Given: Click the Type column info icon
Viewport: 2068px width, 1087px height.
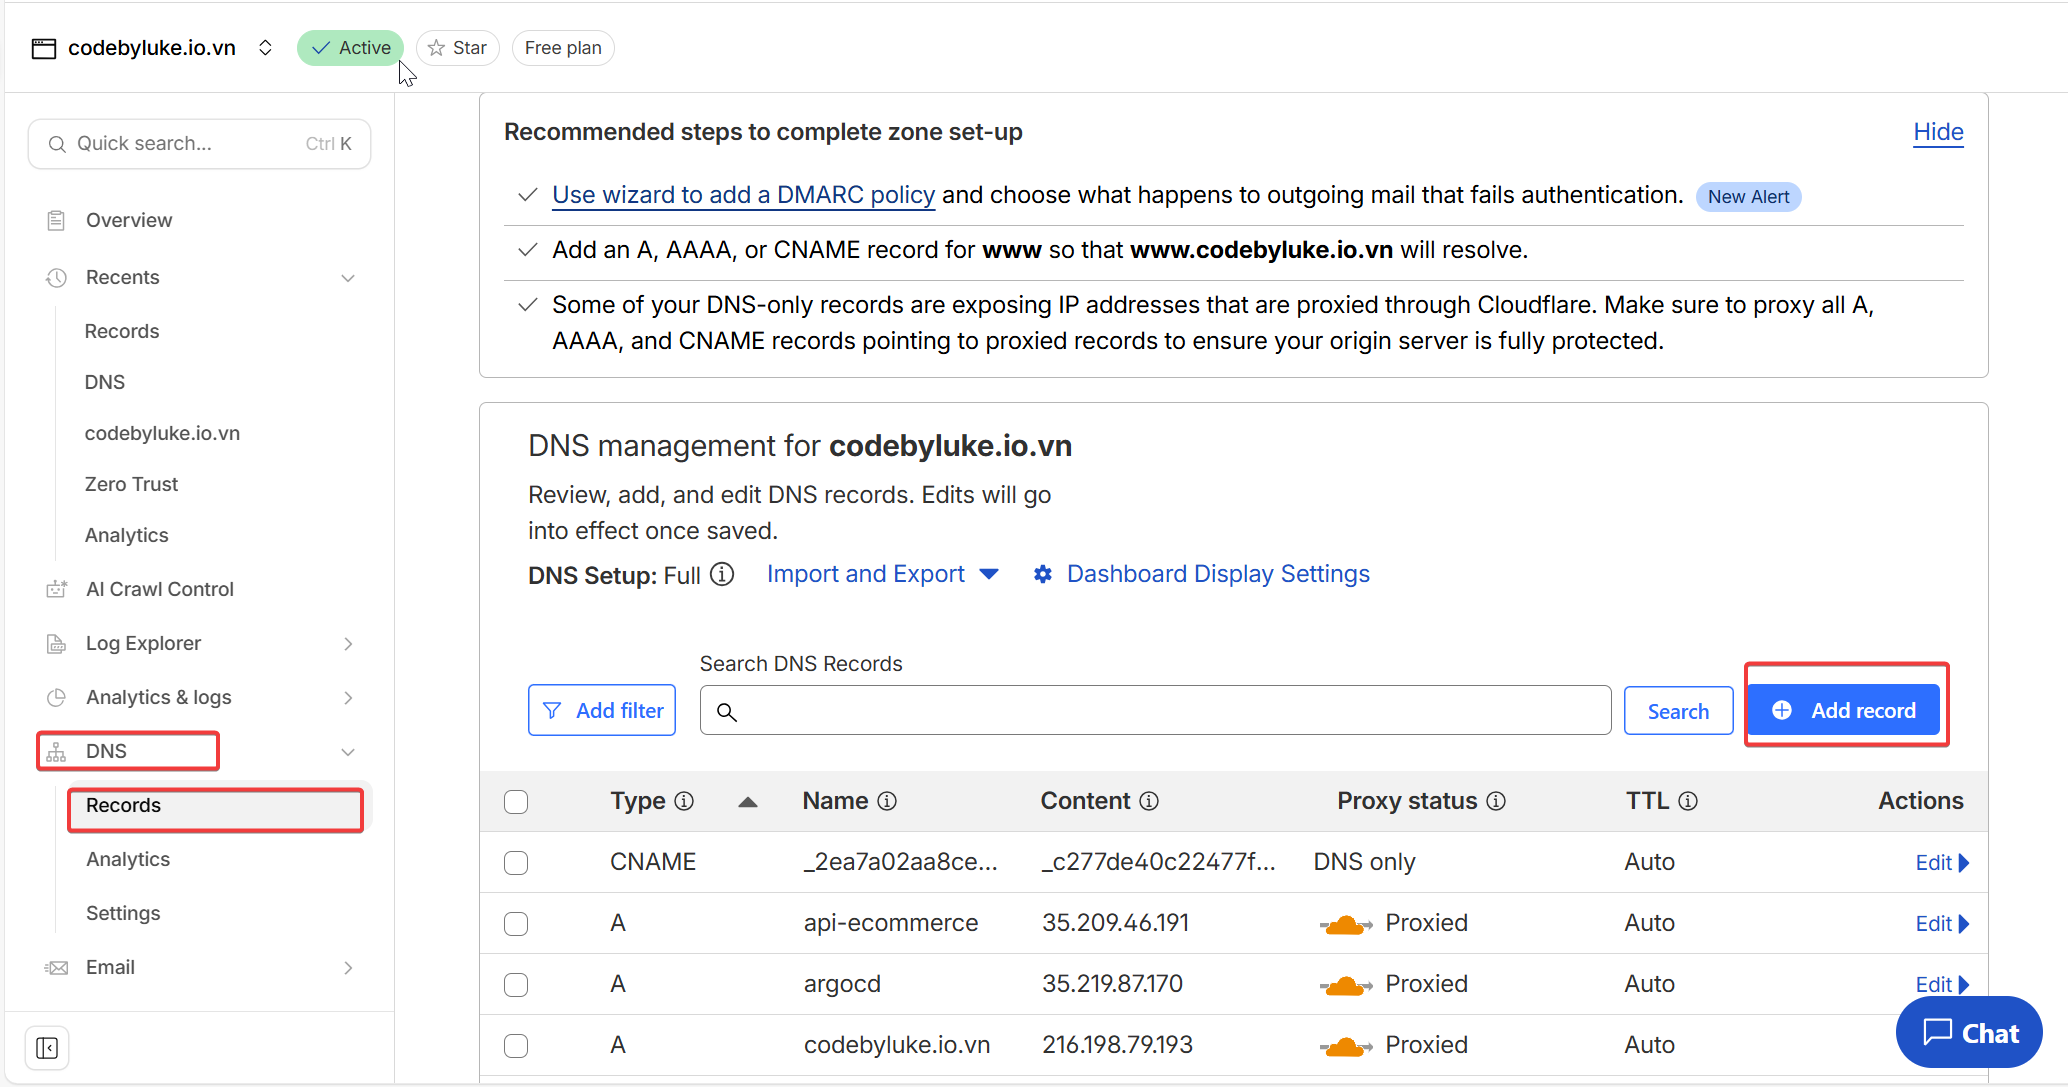Looking at the screenshot, I should coord(684,801).
